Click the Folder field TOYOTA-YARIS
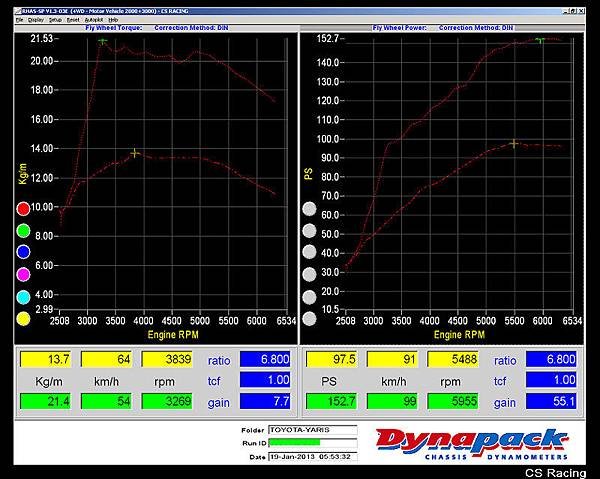 click(x=313, y=430)
